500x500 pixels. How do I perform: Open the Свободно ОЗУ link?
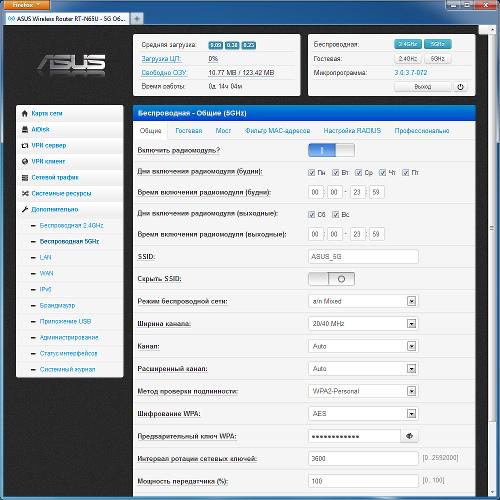(164, 73)
